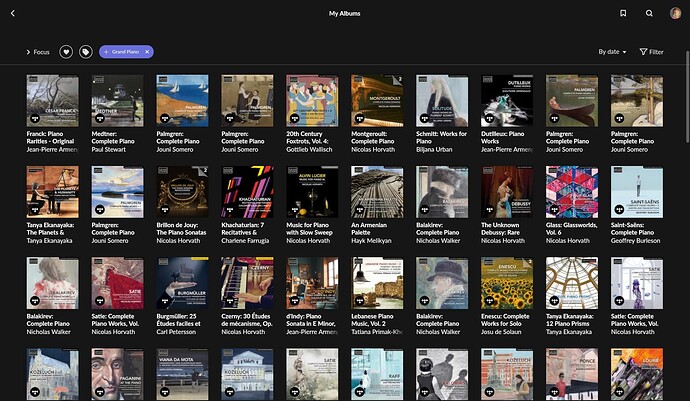This screenshot has height=401, width=690.
Task: Open Enescu: Complete Works for Solo cover
Action: [507, 283]
